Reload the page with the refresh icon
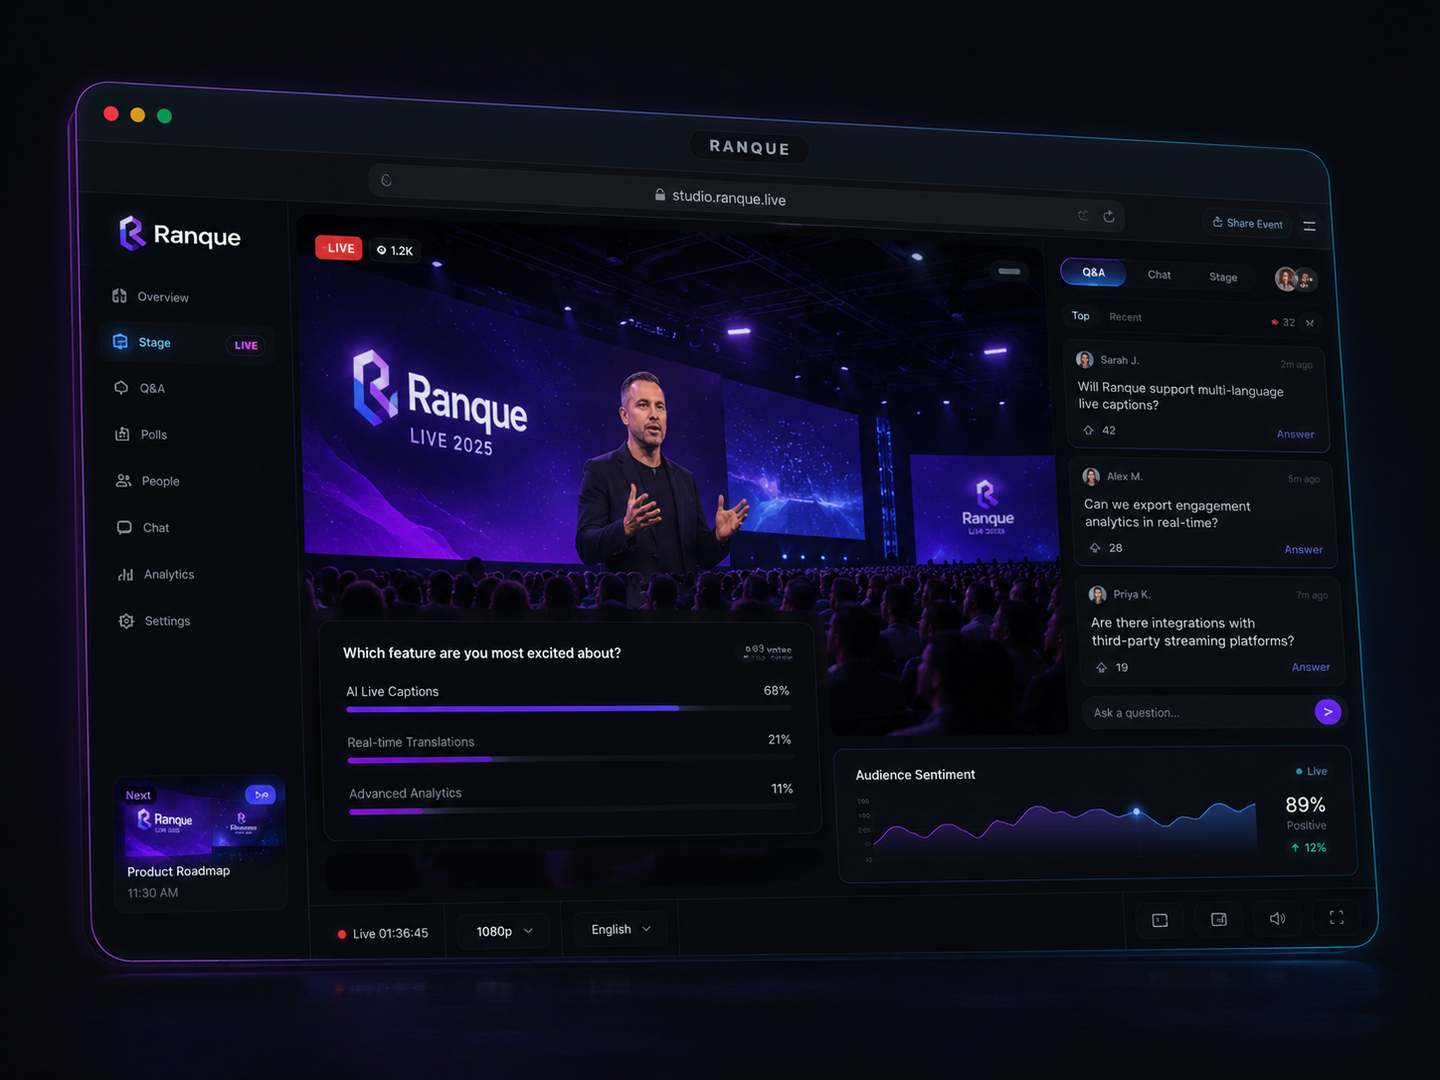1440x1080 pixels. pos(1109,216)
